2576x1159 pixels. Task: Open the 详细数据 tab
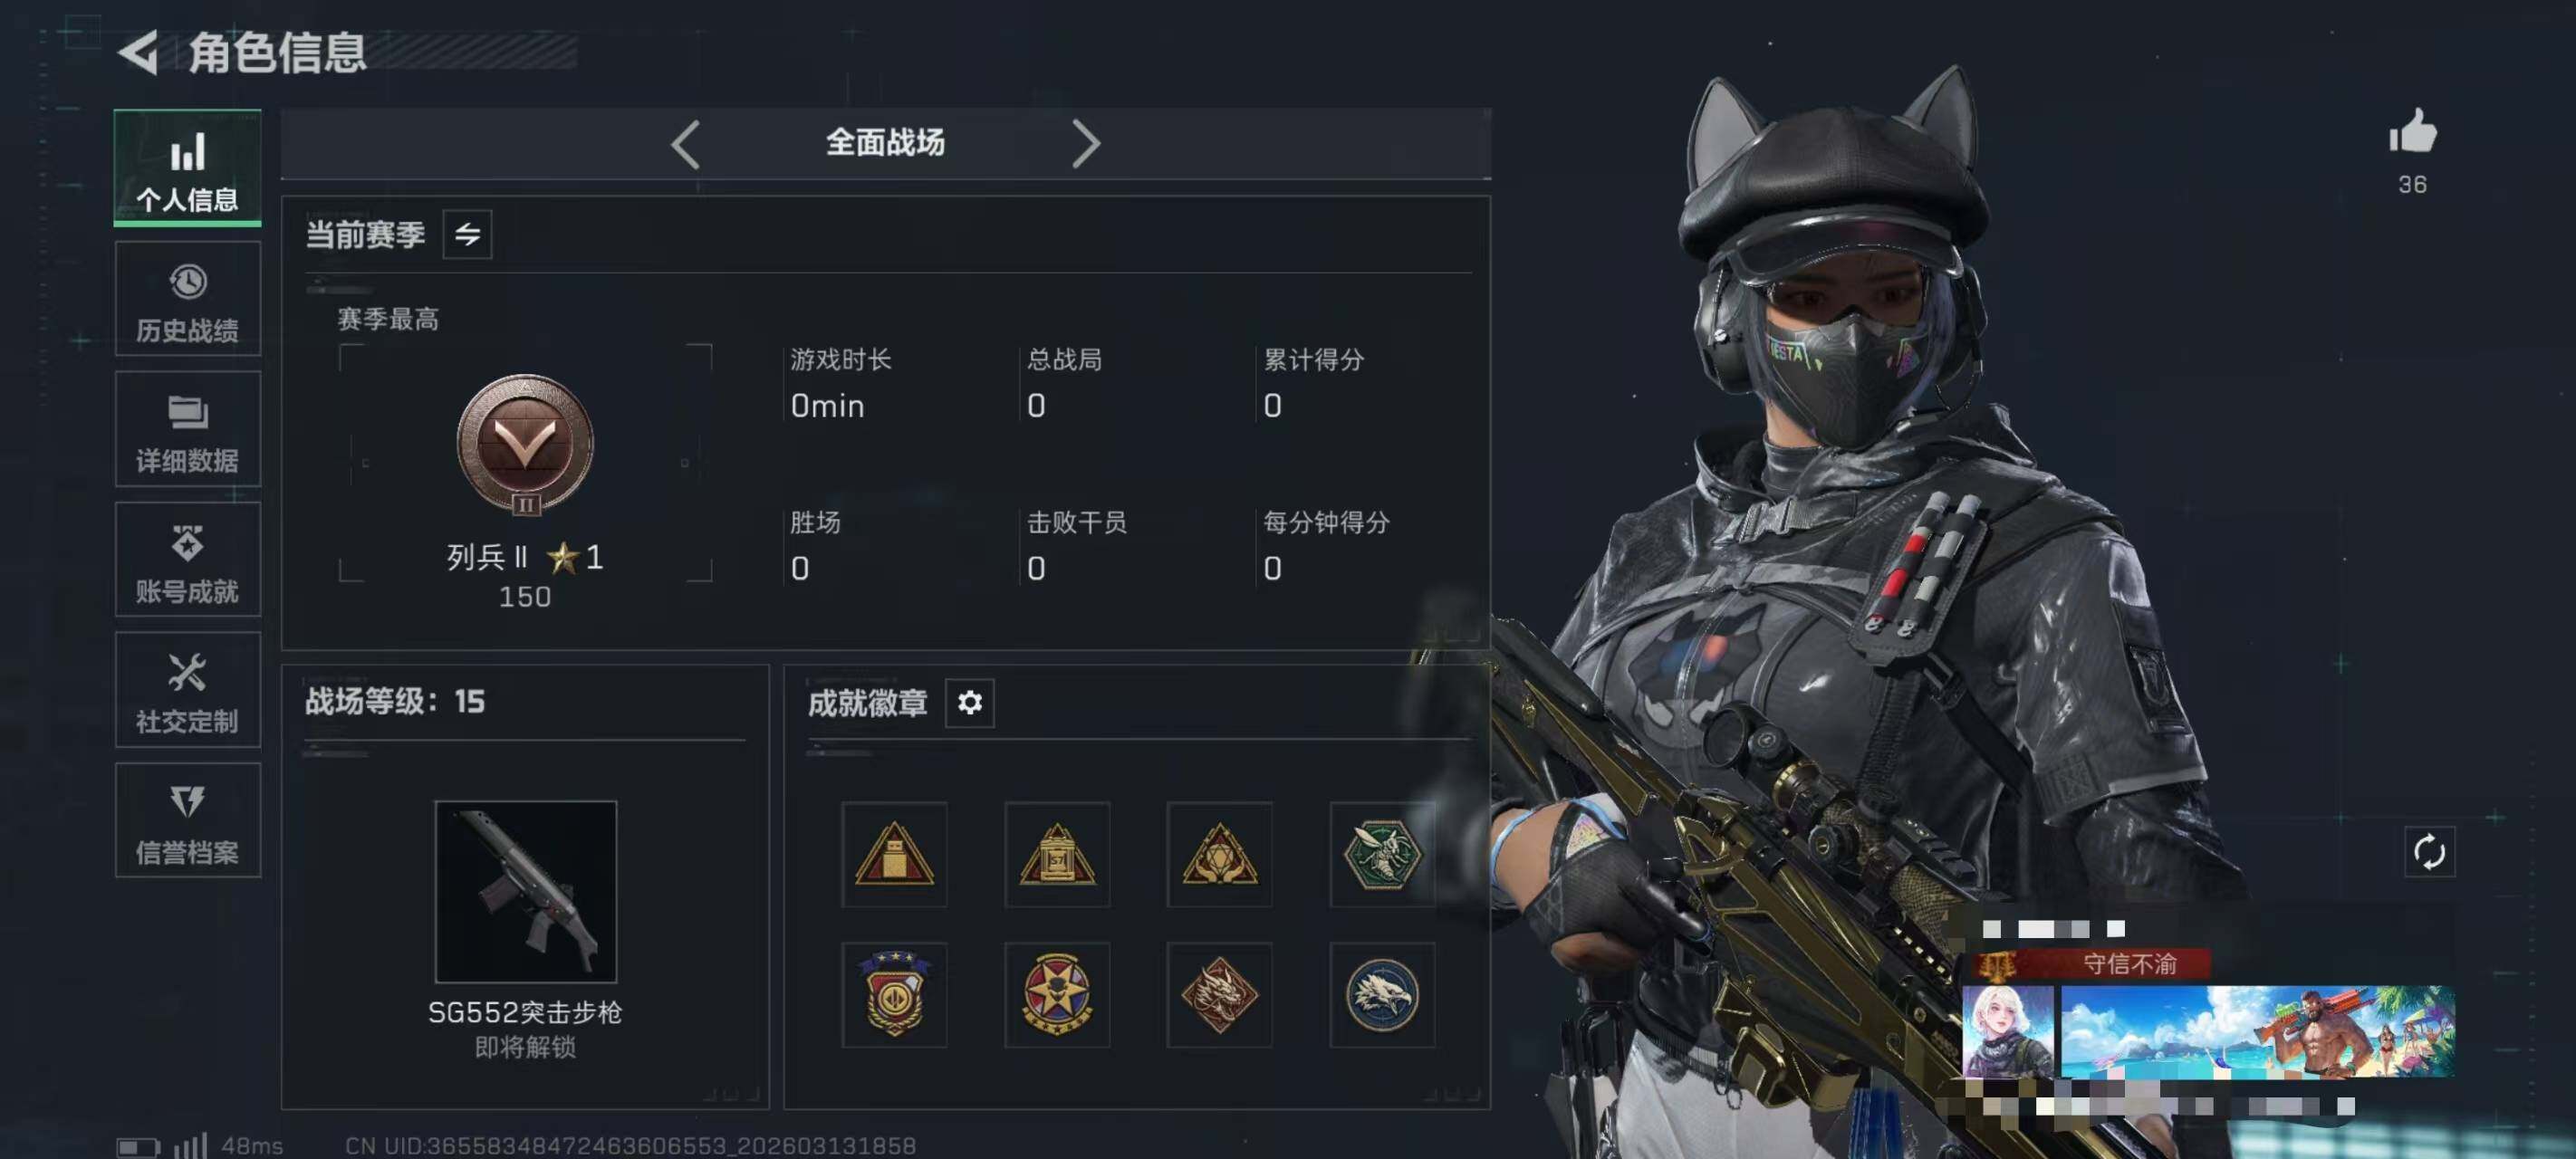(188, 429)
